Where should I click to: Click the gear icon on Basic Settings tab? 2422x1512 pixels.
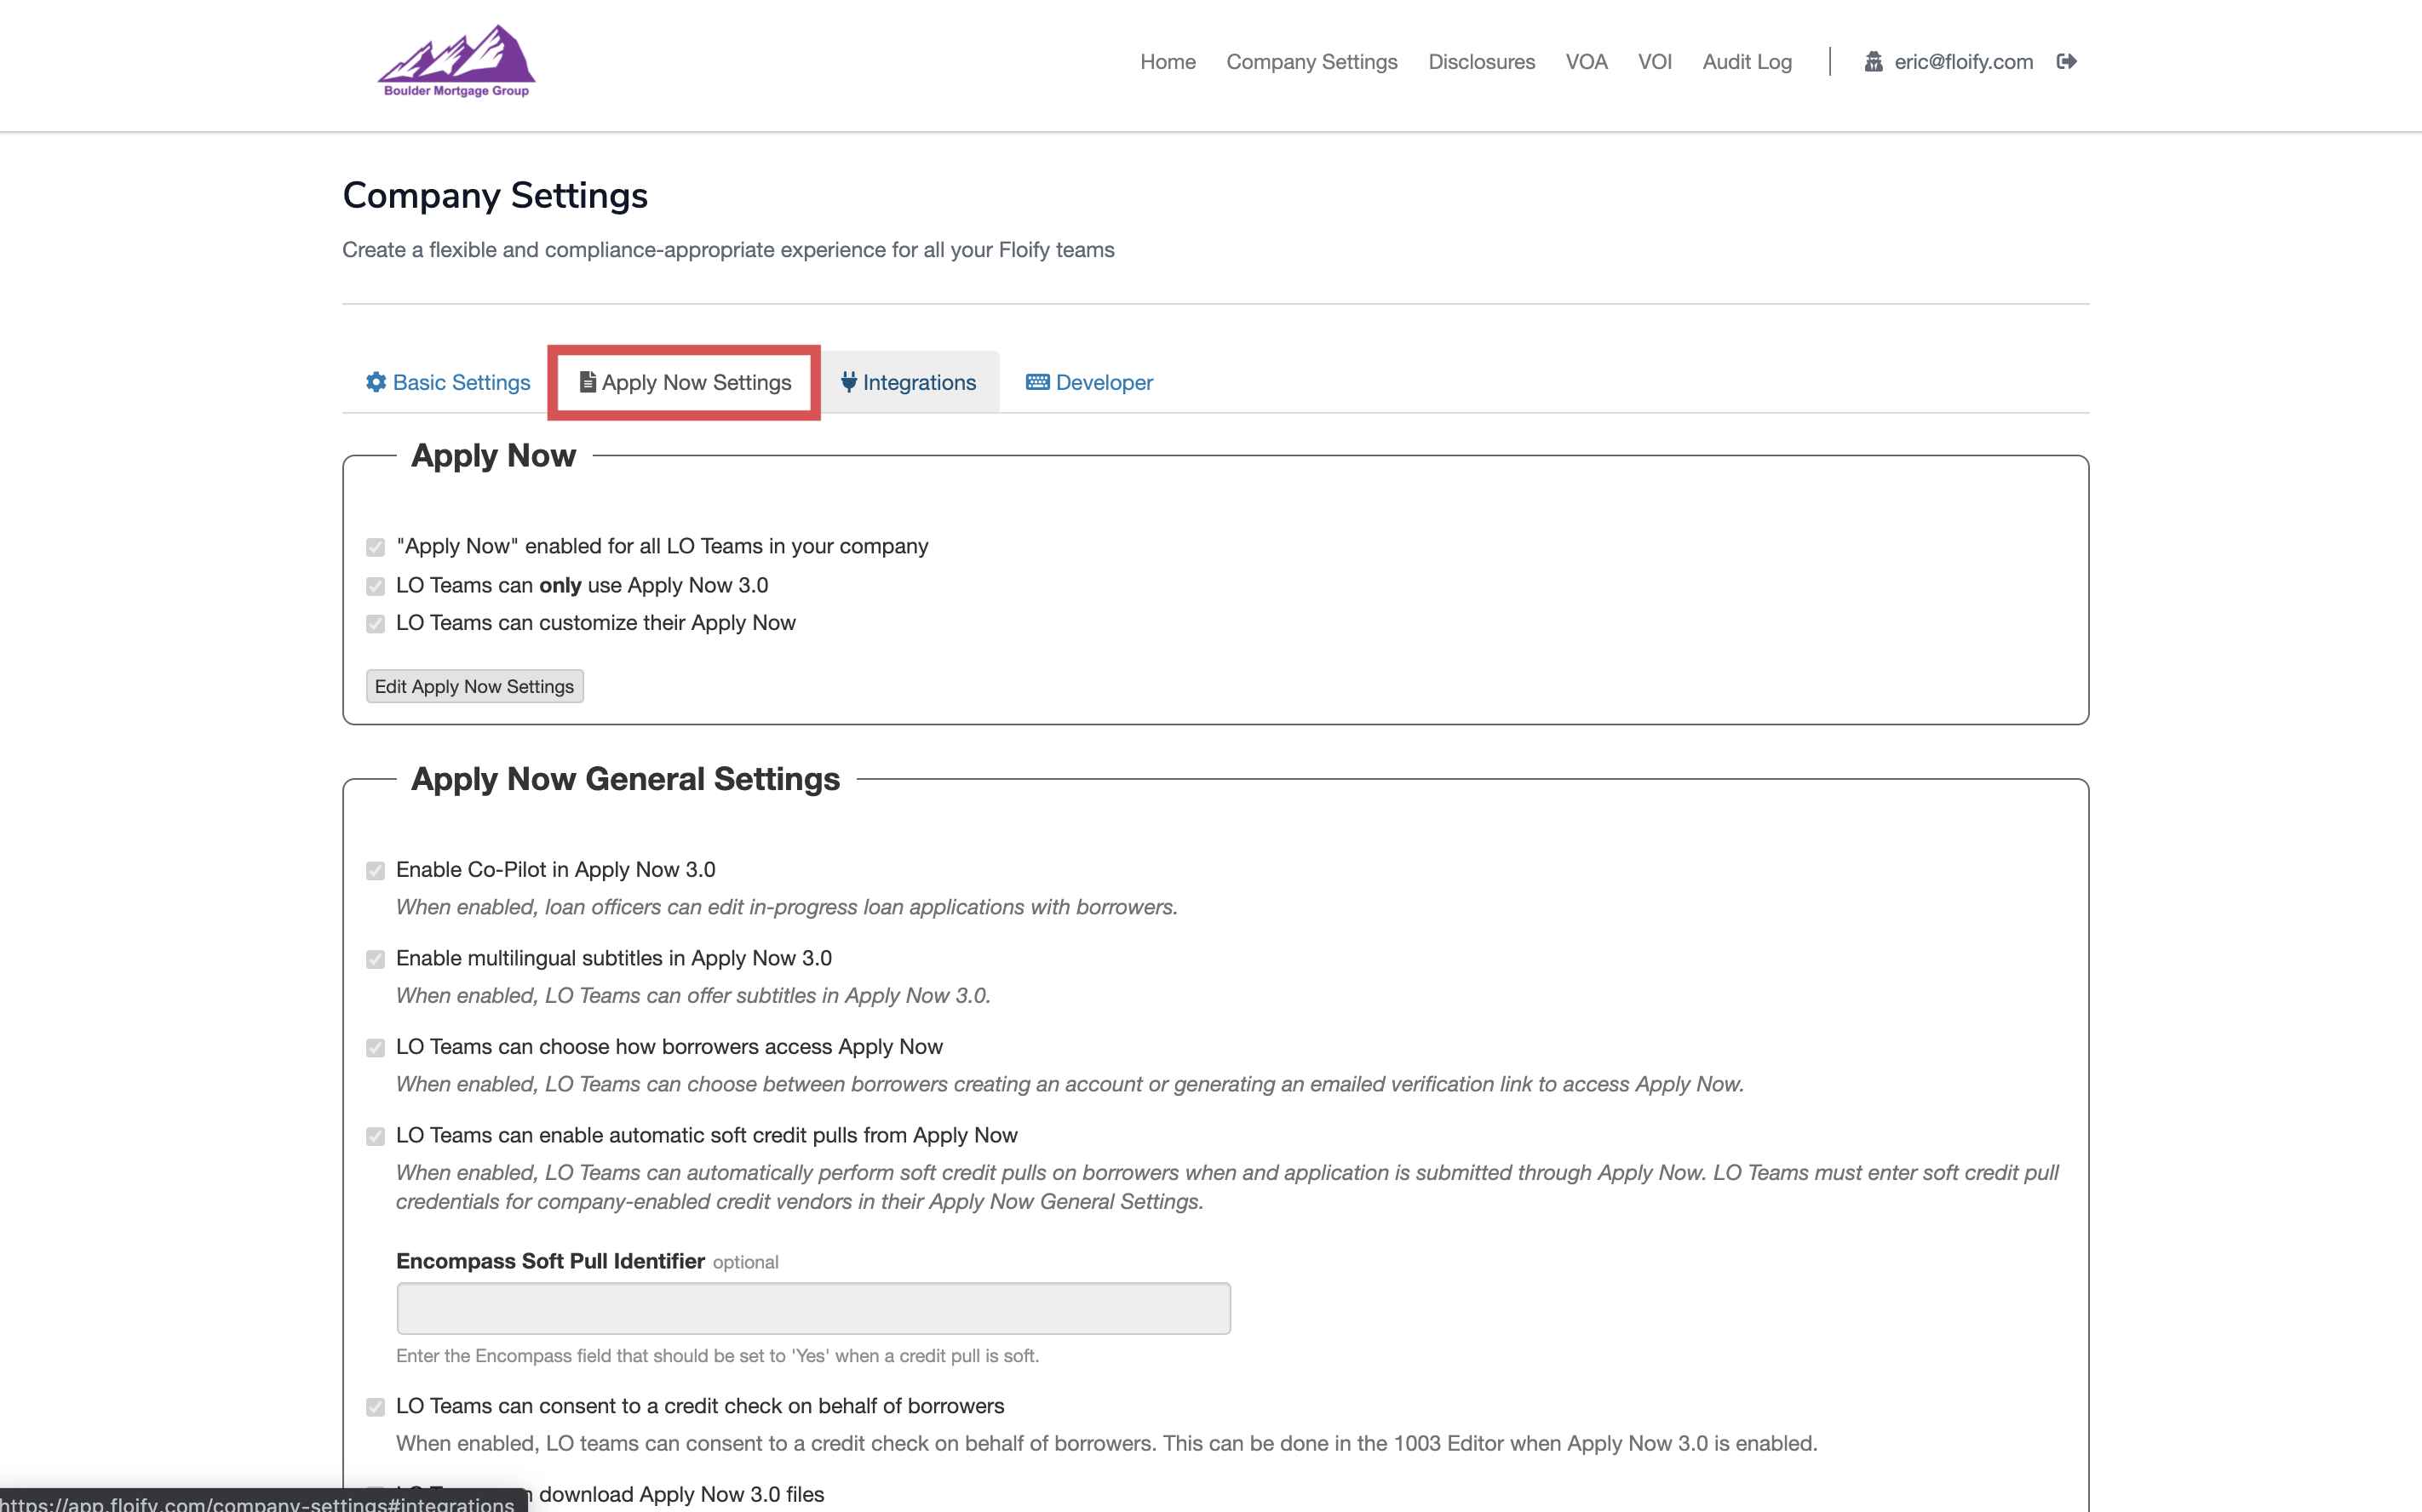376,382
